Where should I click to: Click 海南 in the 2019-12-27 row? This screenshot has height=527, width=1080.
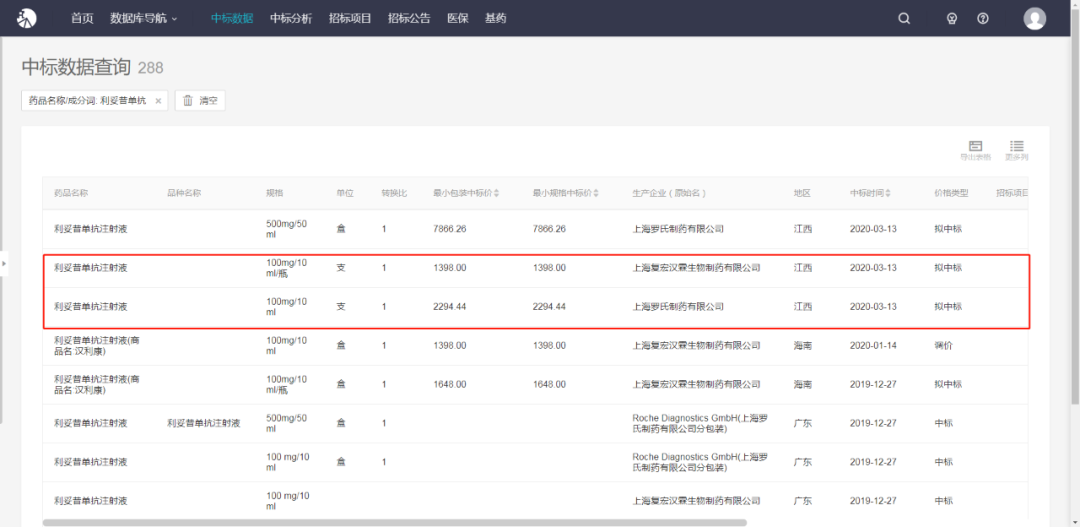[x=802, y=384]
